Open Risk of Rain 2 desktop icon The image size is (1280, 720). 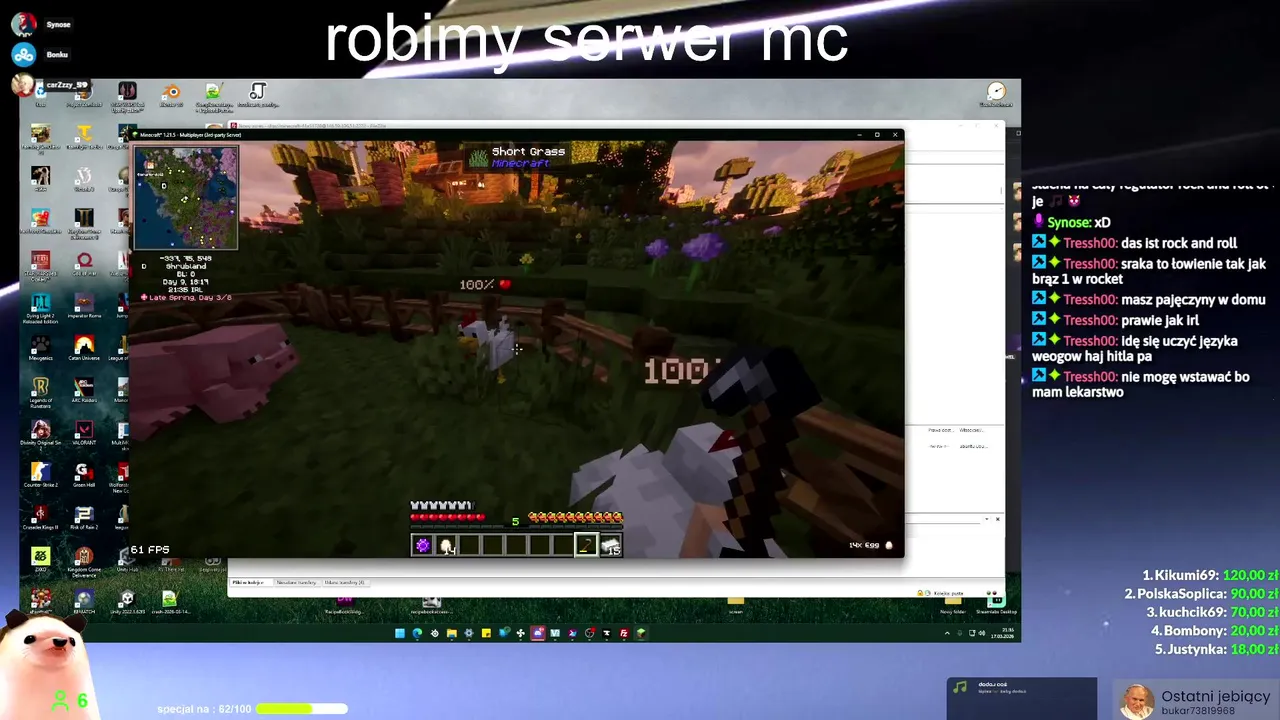point(84,517)
